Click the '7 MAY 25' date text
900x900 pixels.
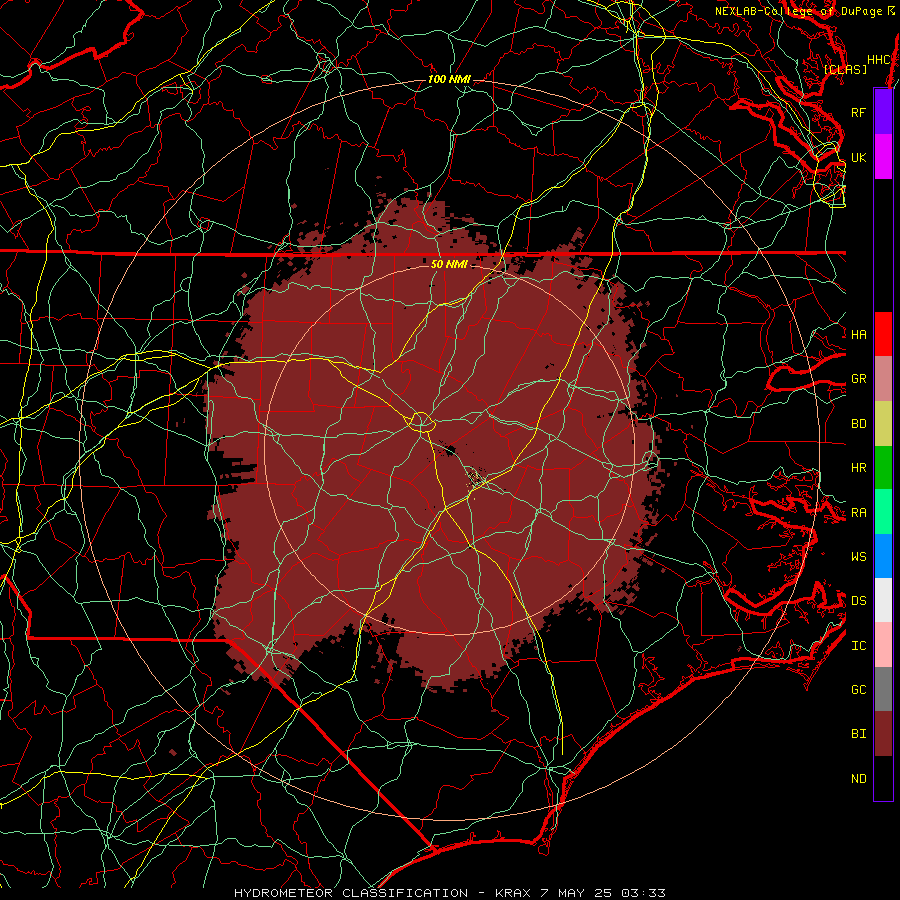click(576, 893)
